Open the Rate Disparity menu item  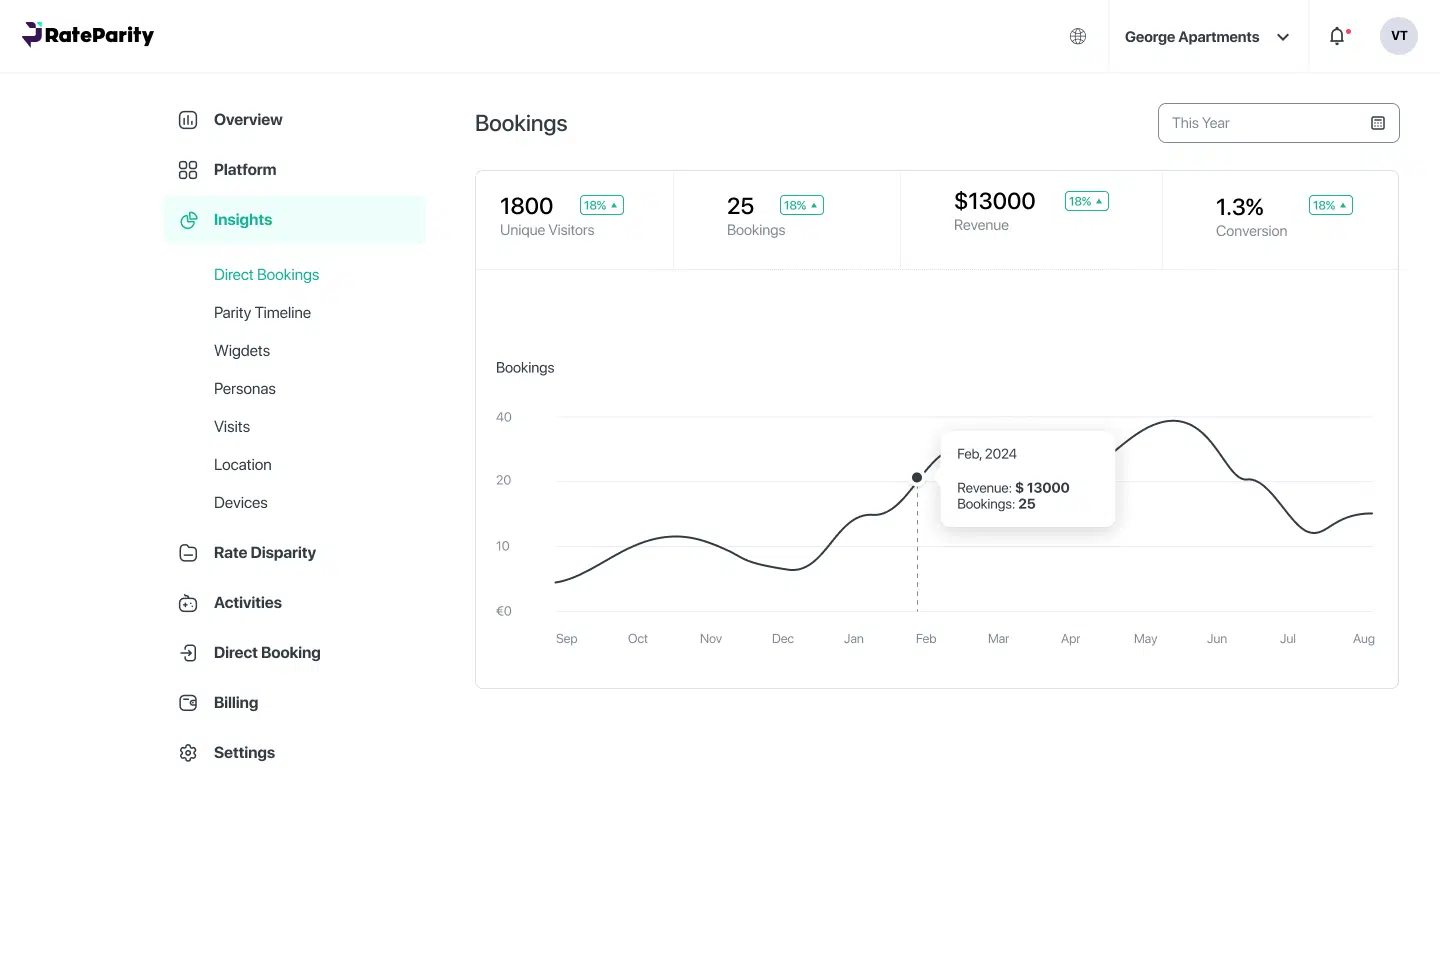(264, 553)
